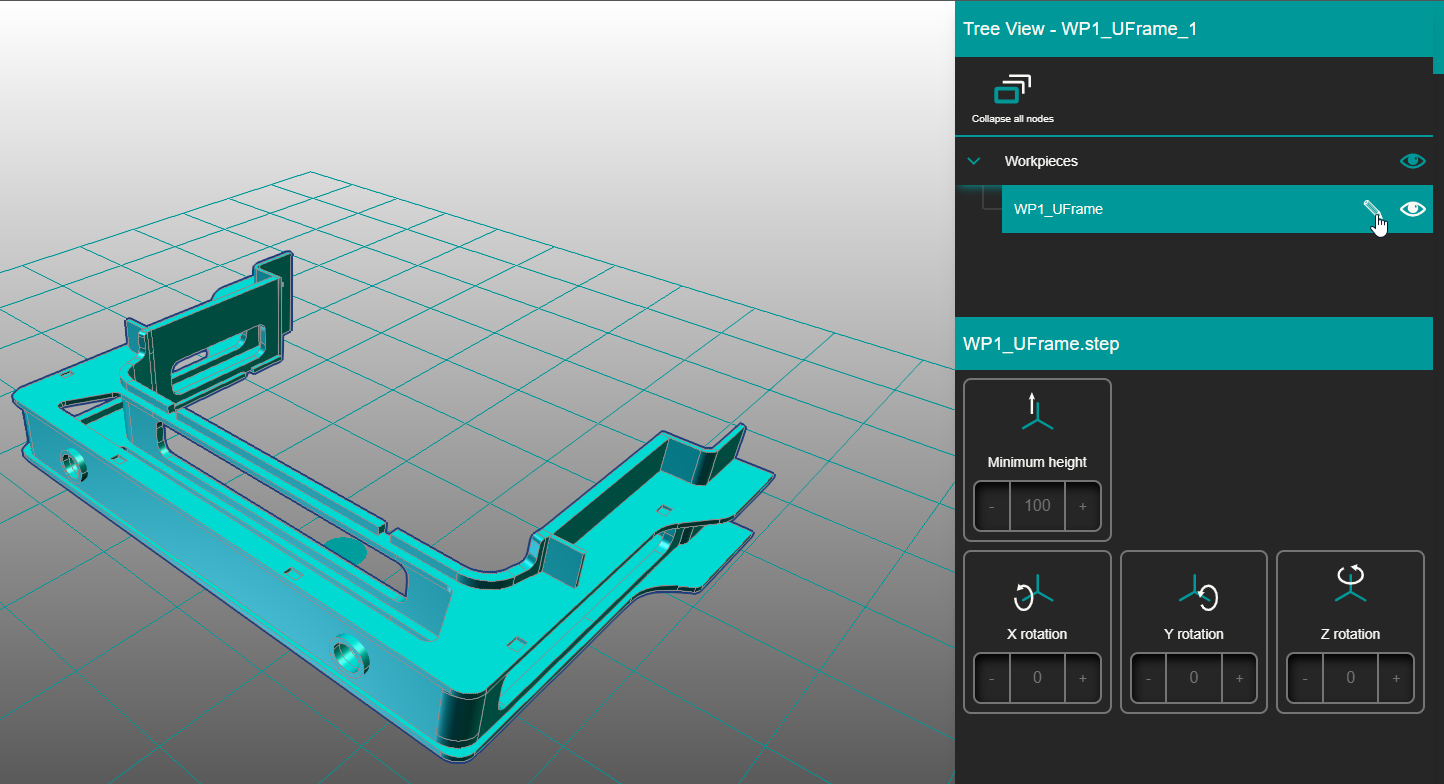The height and width of the screenshot is (784, 1444).
Task: Click the Z rotation icon
Action: click(1352, 584)
